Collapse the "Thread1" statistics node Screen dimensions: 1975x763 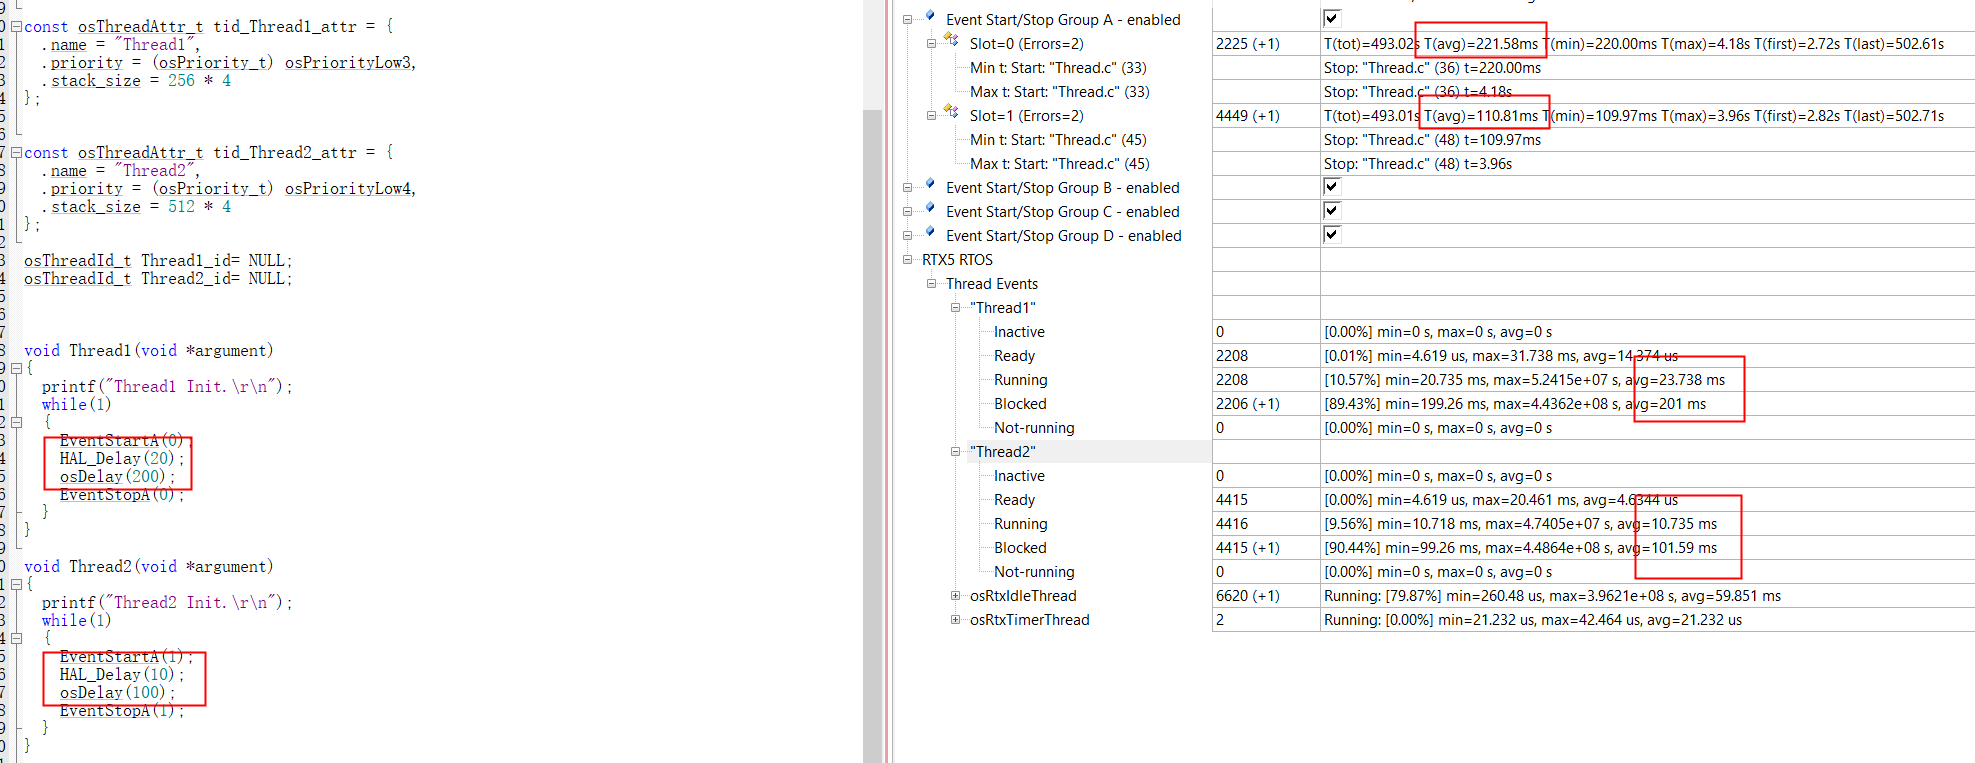[x=955, y=308]
